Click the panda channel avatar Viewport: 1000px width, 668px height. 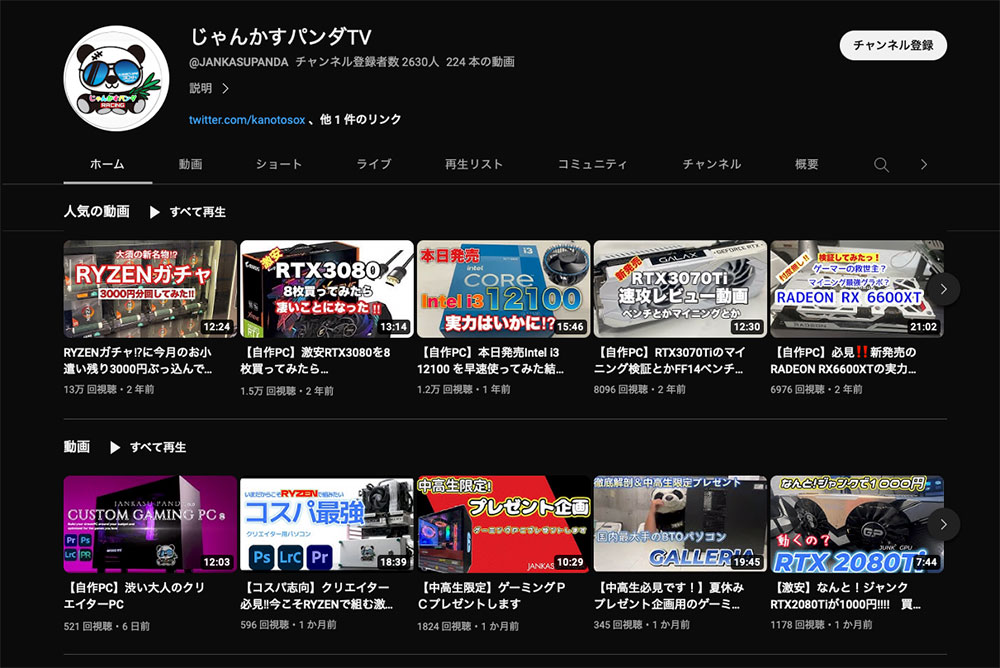tap(116, 78)
